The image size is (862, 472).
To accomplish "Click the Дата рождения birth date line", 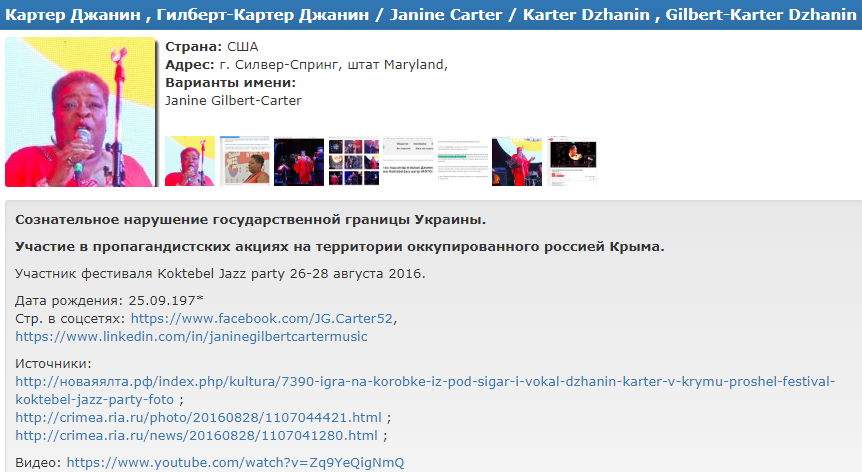I will coord(109,300).
